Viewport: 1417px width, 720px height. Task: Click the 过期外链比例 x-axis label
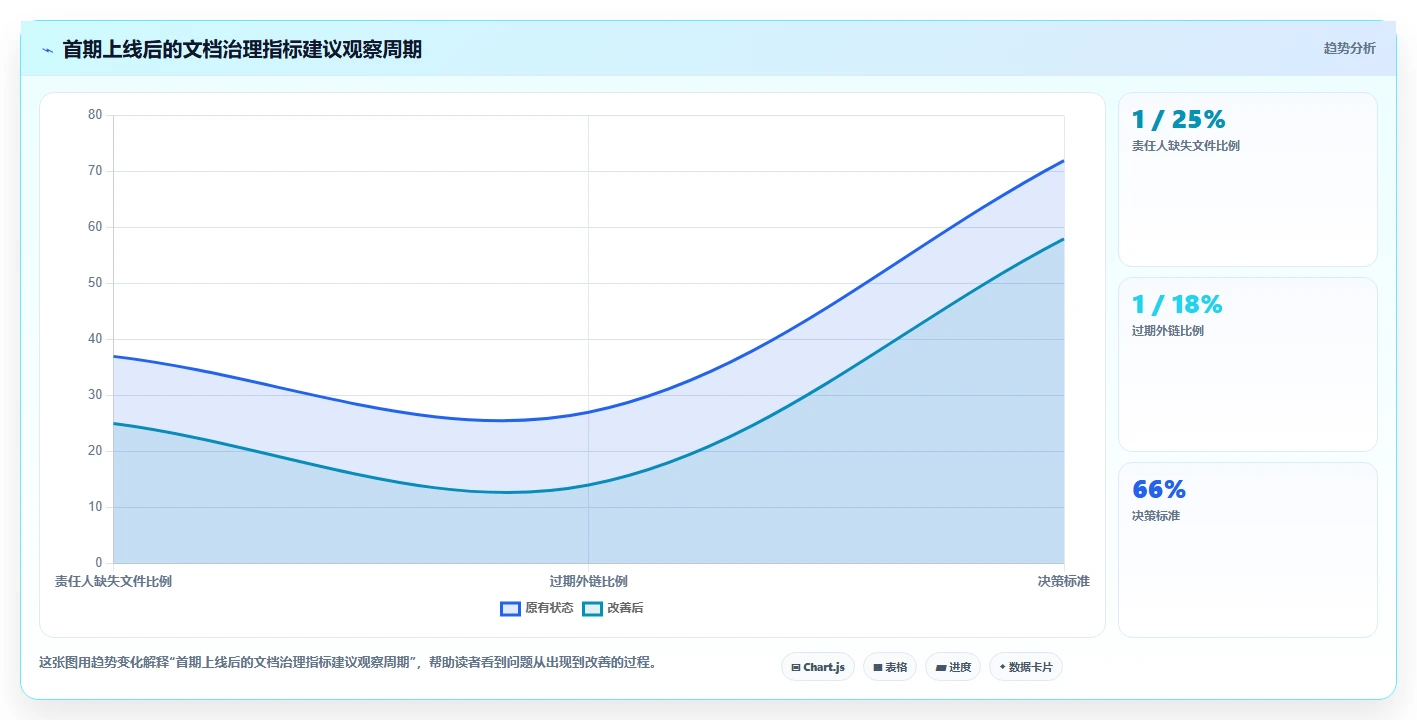coord(588,581)
